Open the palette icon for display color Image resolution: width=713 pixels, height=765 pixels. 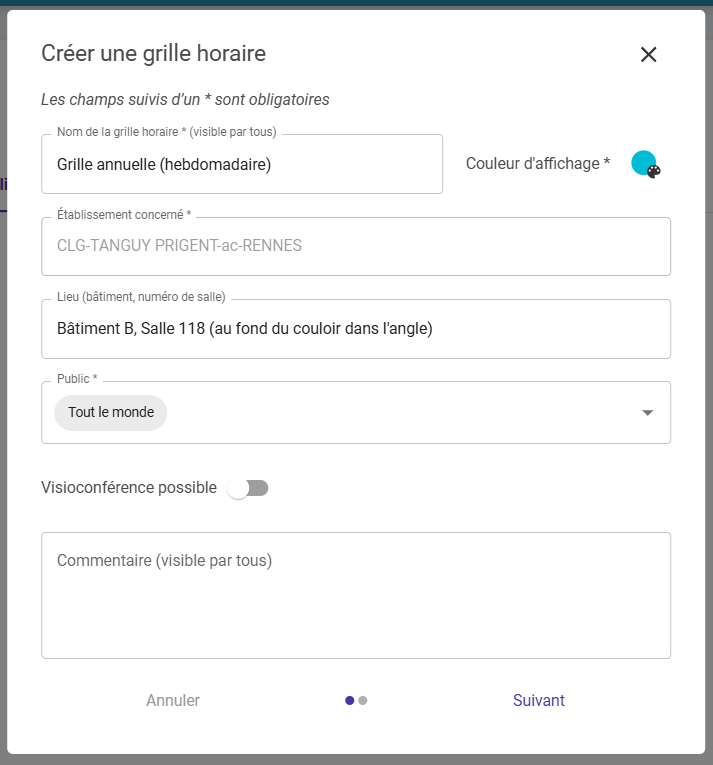click(x=654, y=171)
